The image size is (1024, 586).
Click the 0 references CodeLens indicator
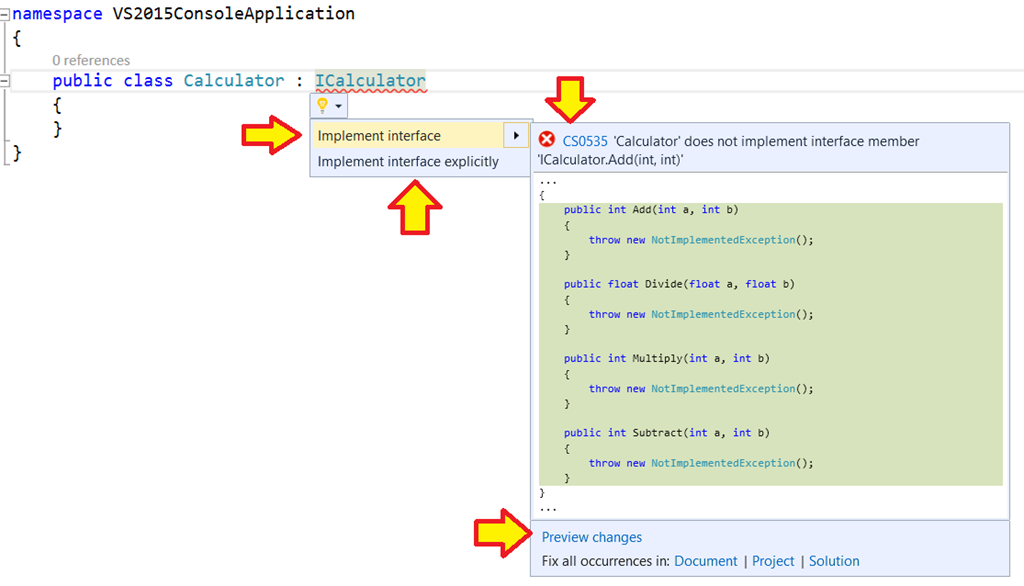pyautogui.click(x=91, y=61)
